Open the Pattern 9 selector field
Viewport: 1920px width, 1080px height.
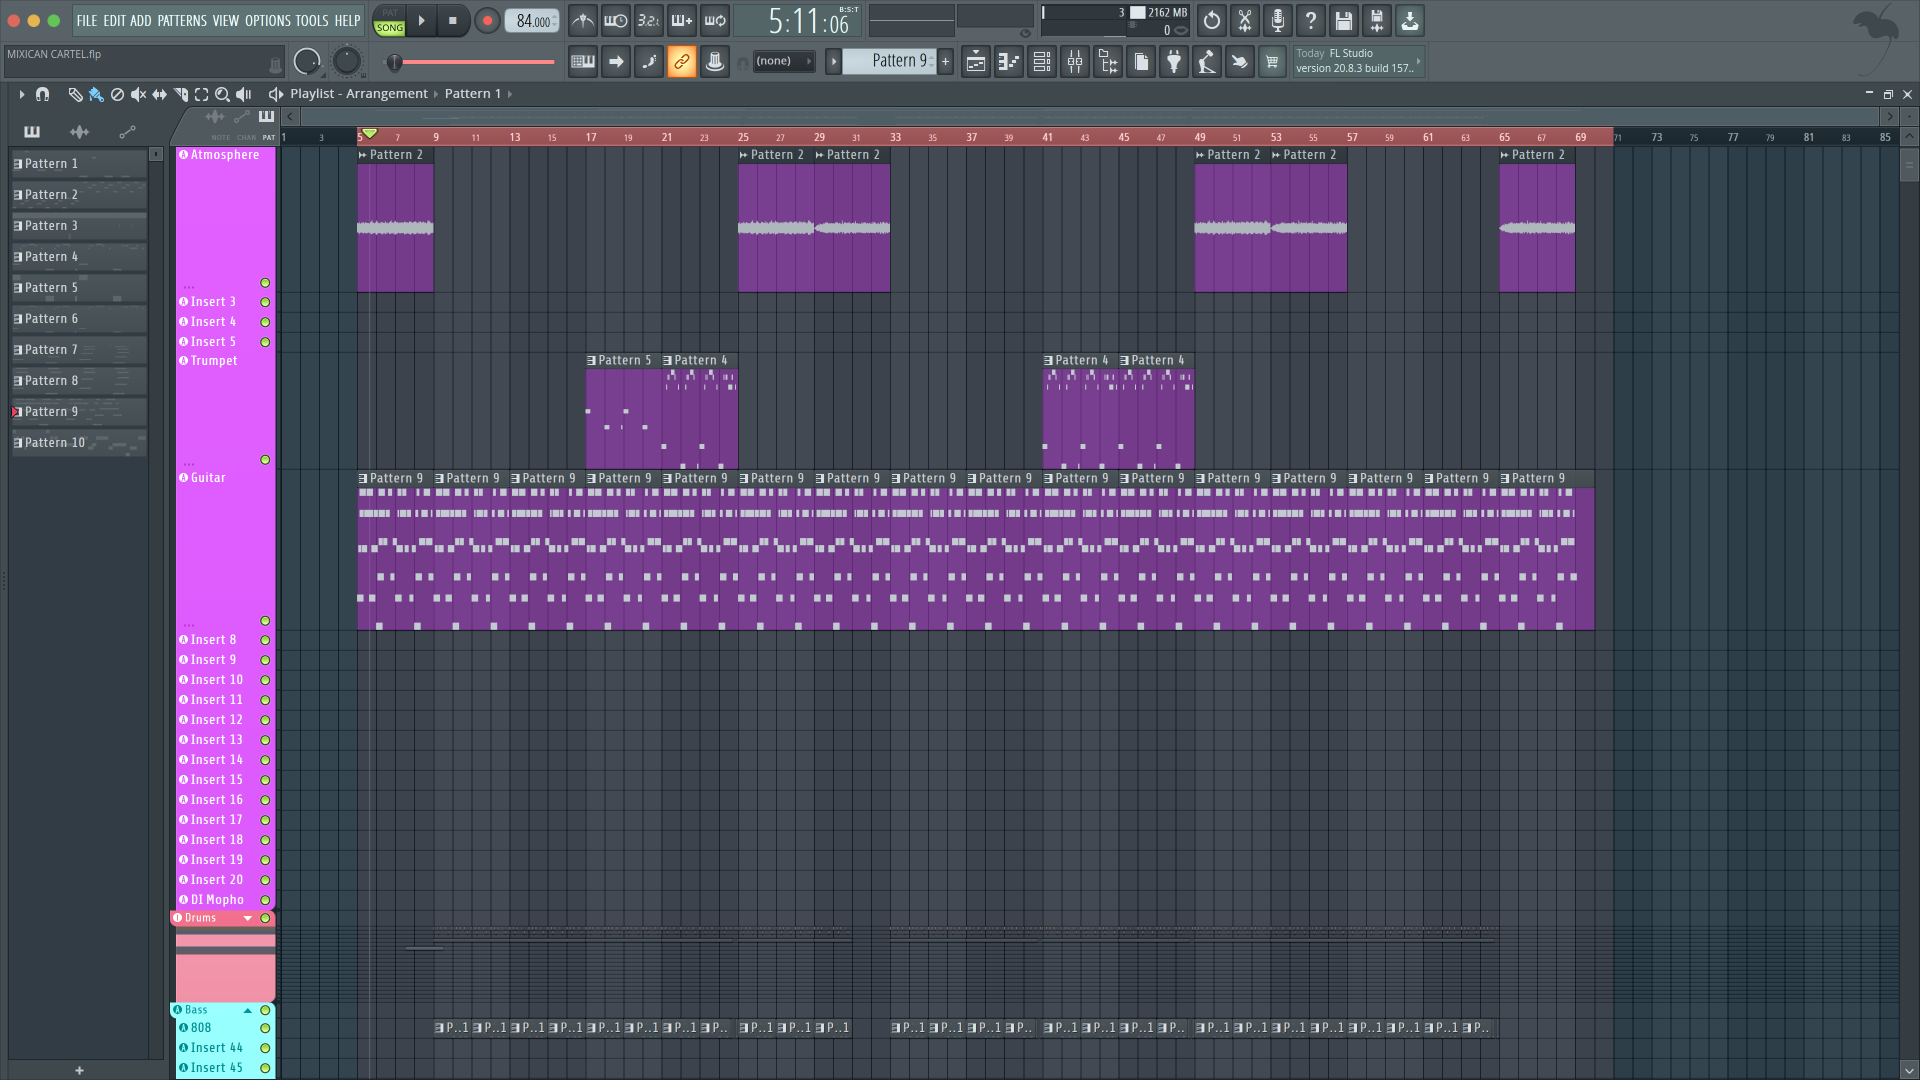coord(890,62)
